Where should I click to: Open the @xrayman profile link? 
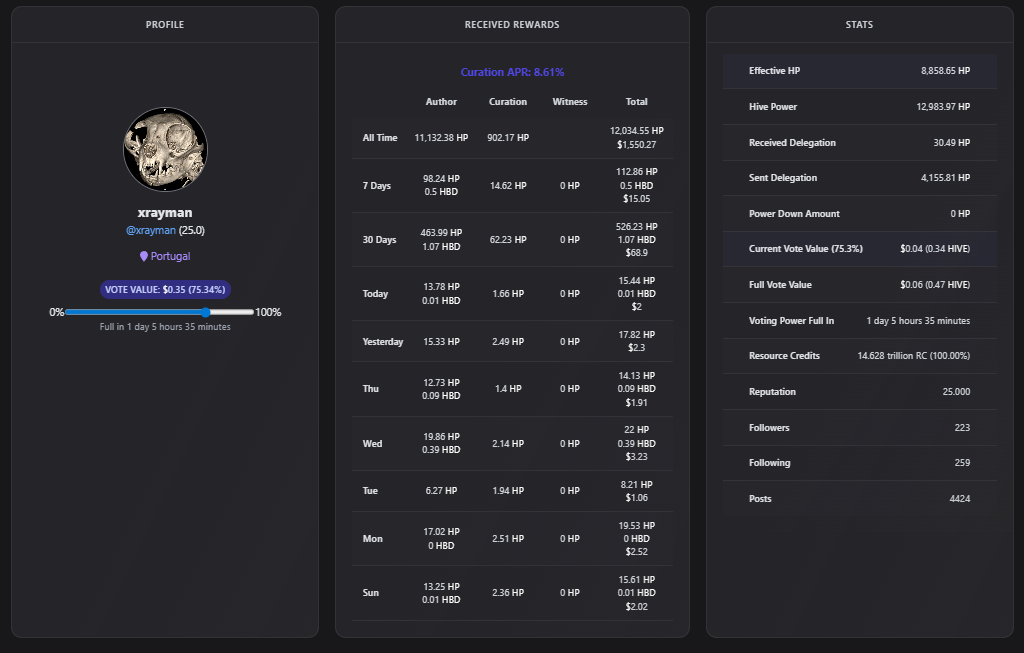pyautogui.click(x=150, y=230)
